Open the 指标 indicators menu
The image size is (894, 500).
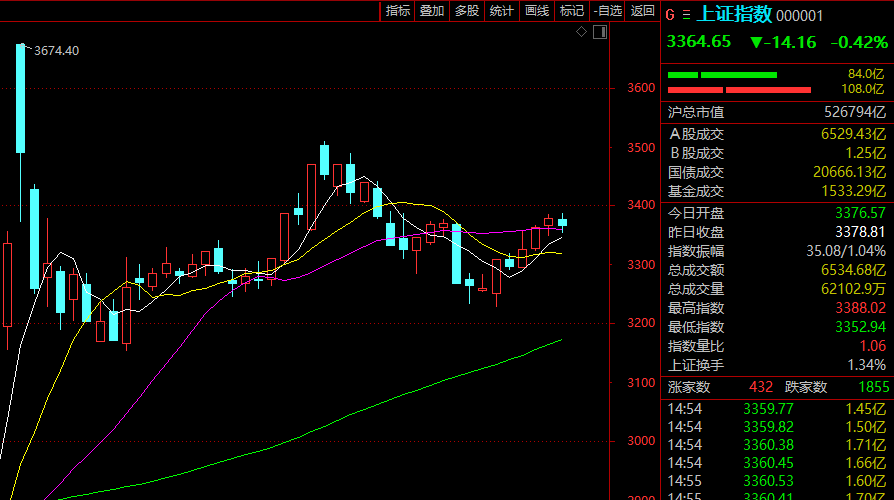tap(398, 11)
